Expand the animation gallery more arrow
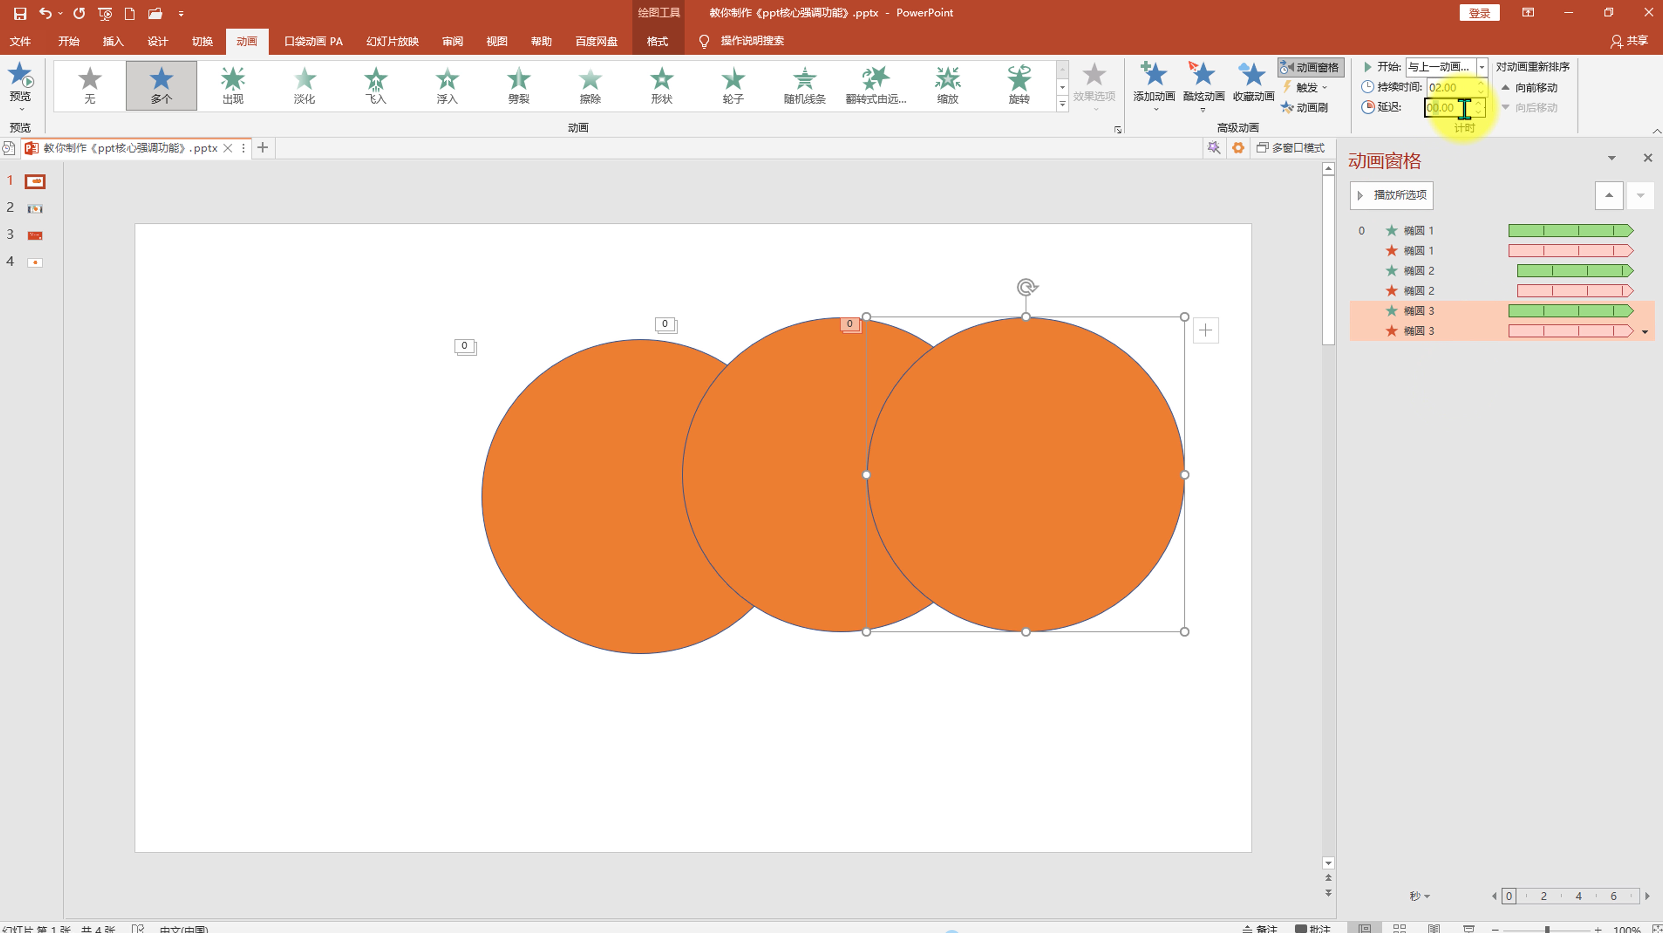This screenshot has width=1663, height=933. (x=1062, y=104)
